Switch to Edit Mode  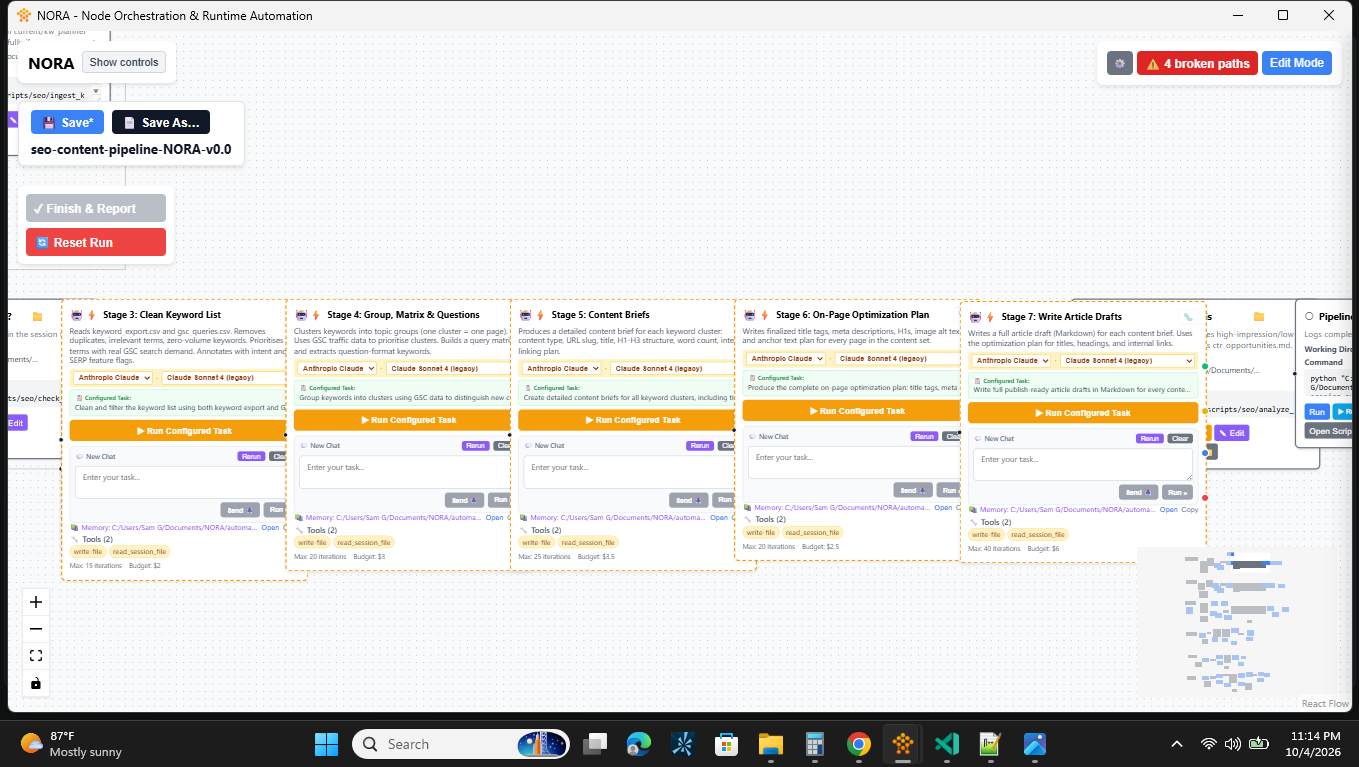point(1296,63)
